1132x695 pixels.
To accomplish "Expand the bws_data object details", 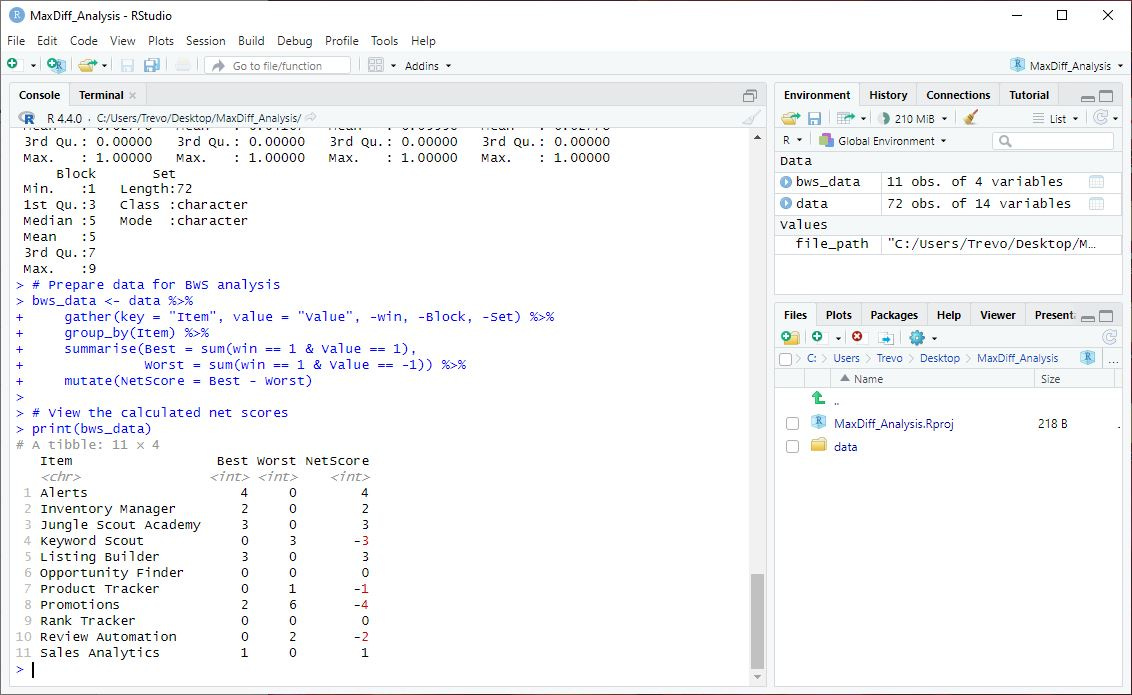I will pos(786,182).
